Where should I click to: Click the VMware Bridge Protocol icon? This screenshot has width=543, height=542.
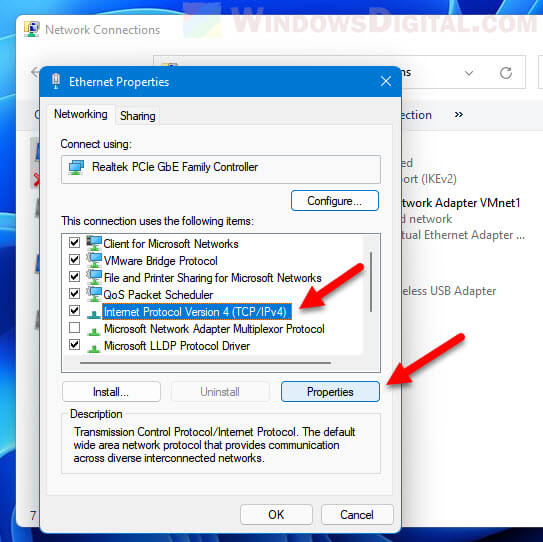pos(94,260)
